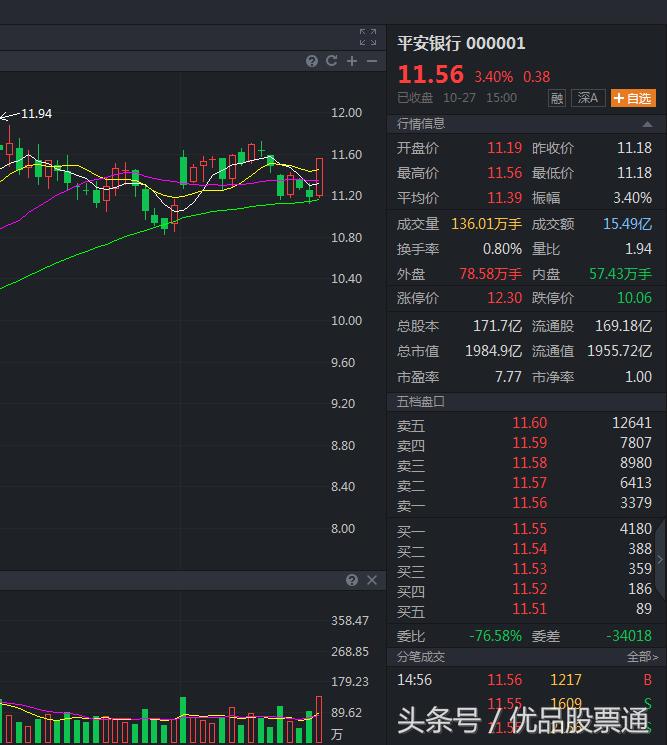Select the 买一 bid row at 11.55
667x745 pixels.
tap(524, 529)
